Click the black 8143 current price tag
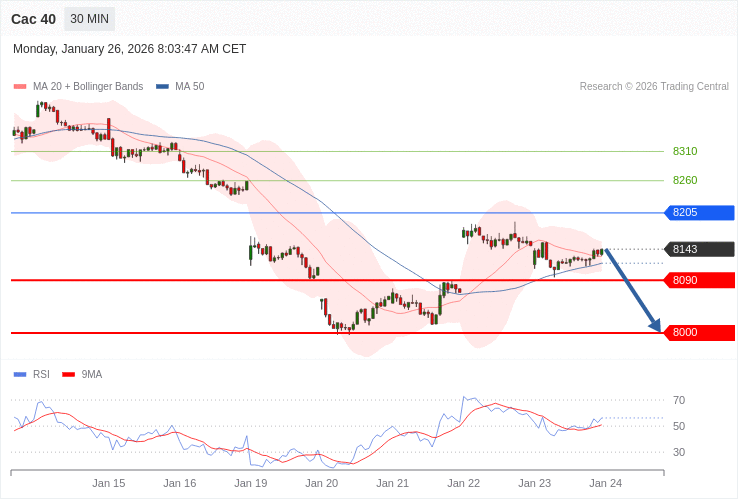The width and height of the screenshot is (738, 500). [x=699, y=249]
